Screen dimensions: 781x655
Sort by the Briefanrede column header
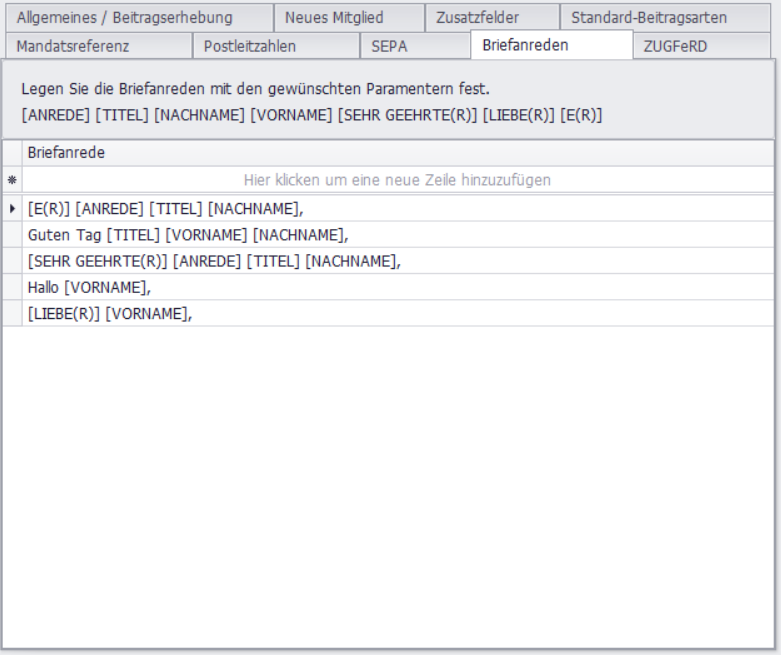click(x=397, y=153)
